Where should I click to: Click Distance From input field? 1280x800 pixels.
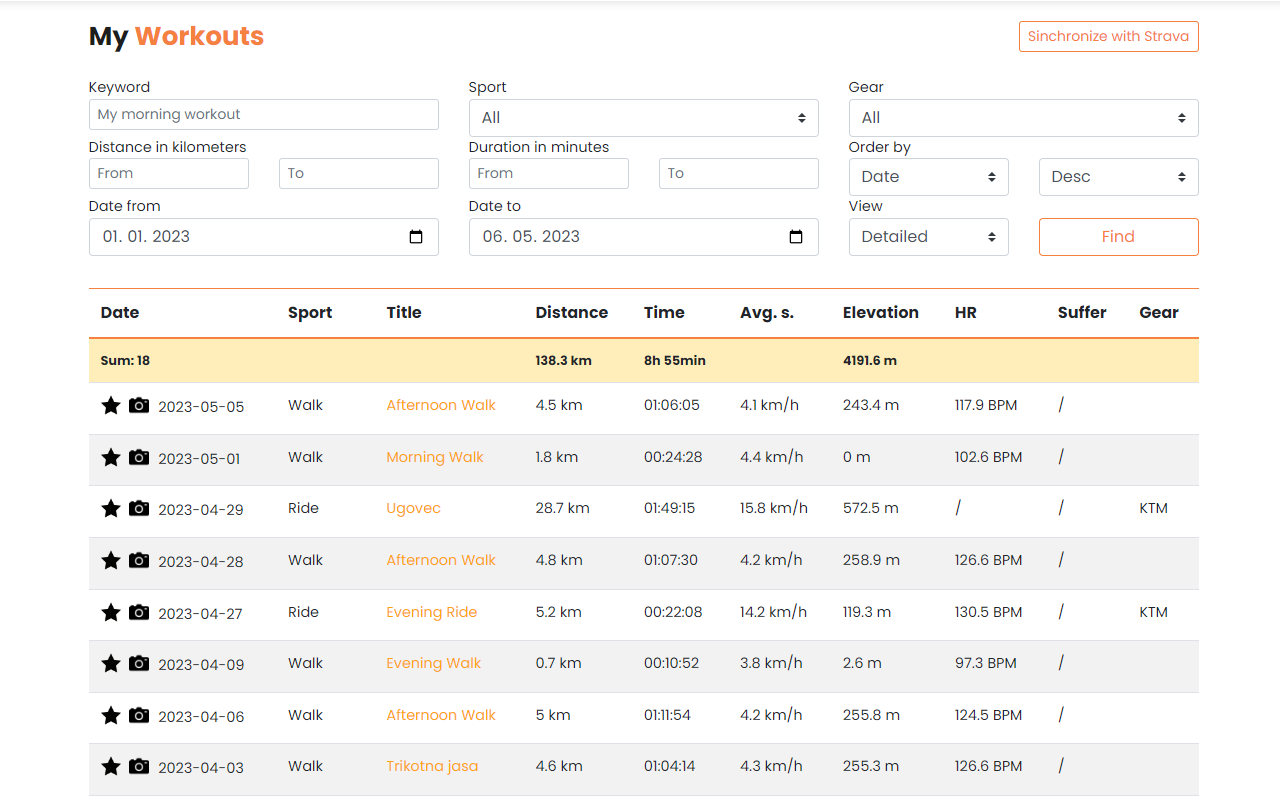(168, 173)
